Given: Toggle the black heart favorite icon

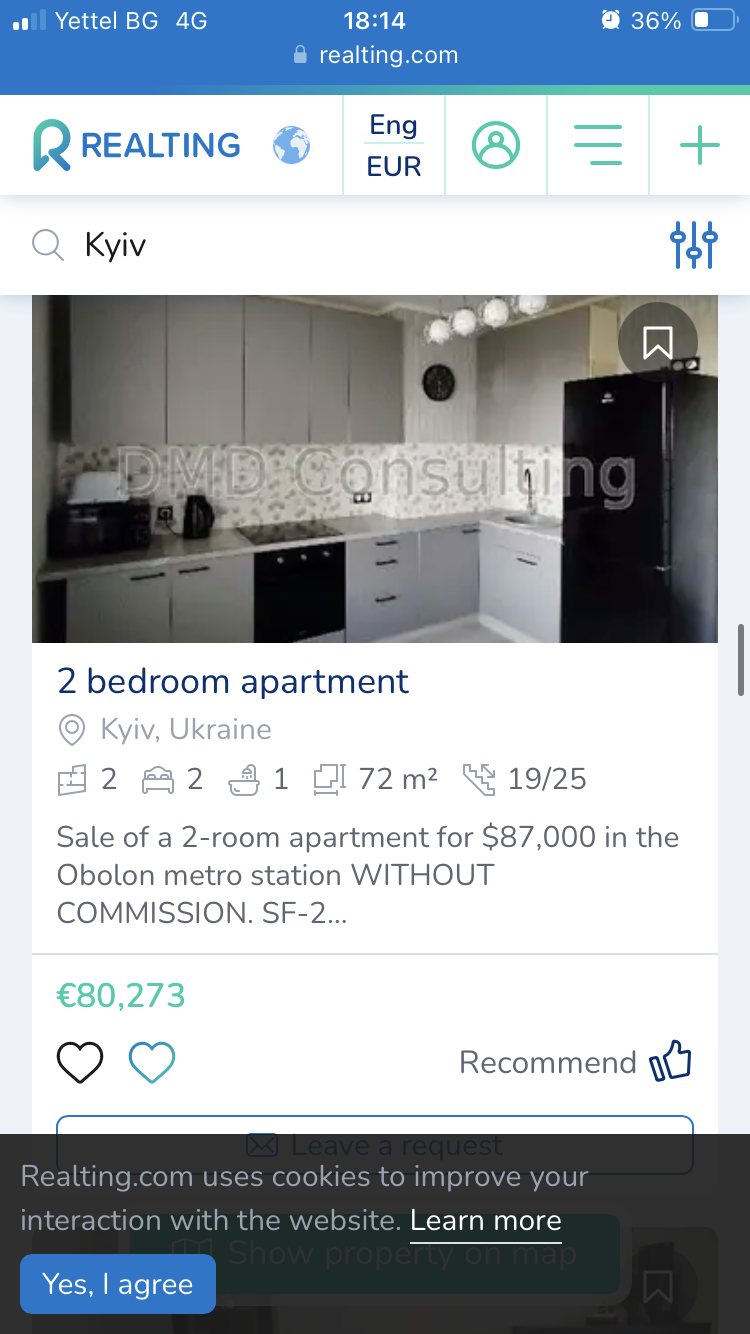Looking at the screenshot, I should pos(80,1062).
